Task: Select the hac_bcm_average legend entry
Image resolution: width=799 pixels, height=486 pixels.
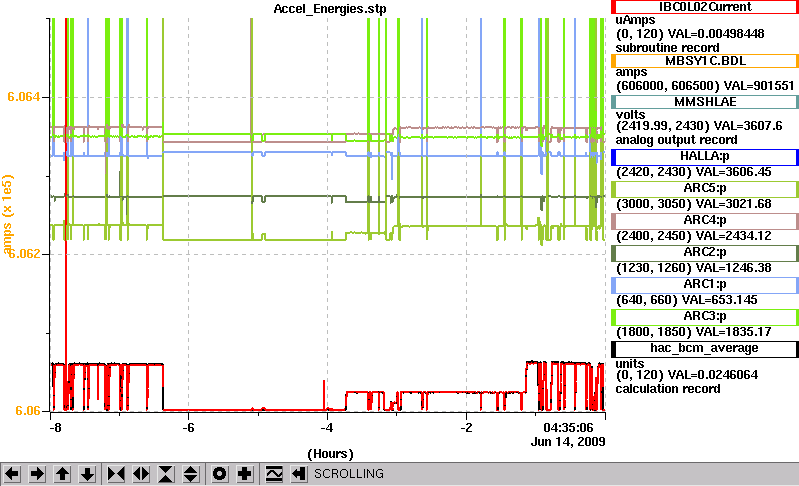Action: (x=705, y=348)
